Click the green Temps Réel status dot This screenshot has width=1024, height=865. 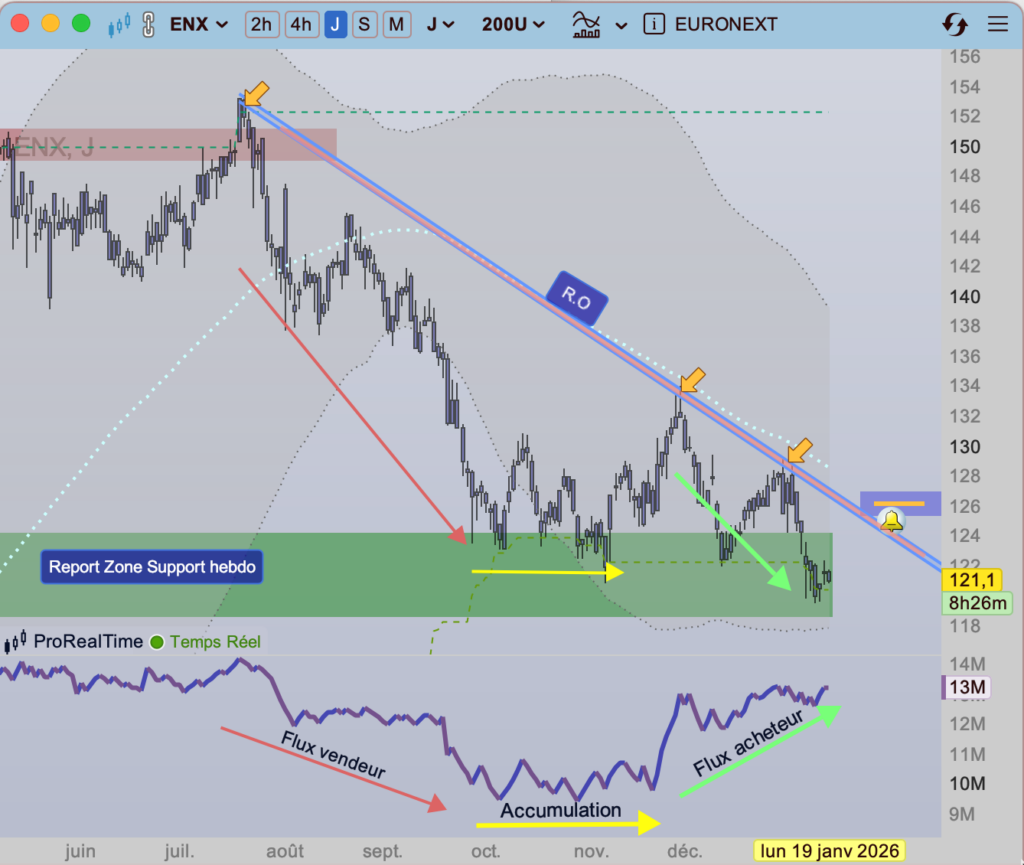(157, 642)
